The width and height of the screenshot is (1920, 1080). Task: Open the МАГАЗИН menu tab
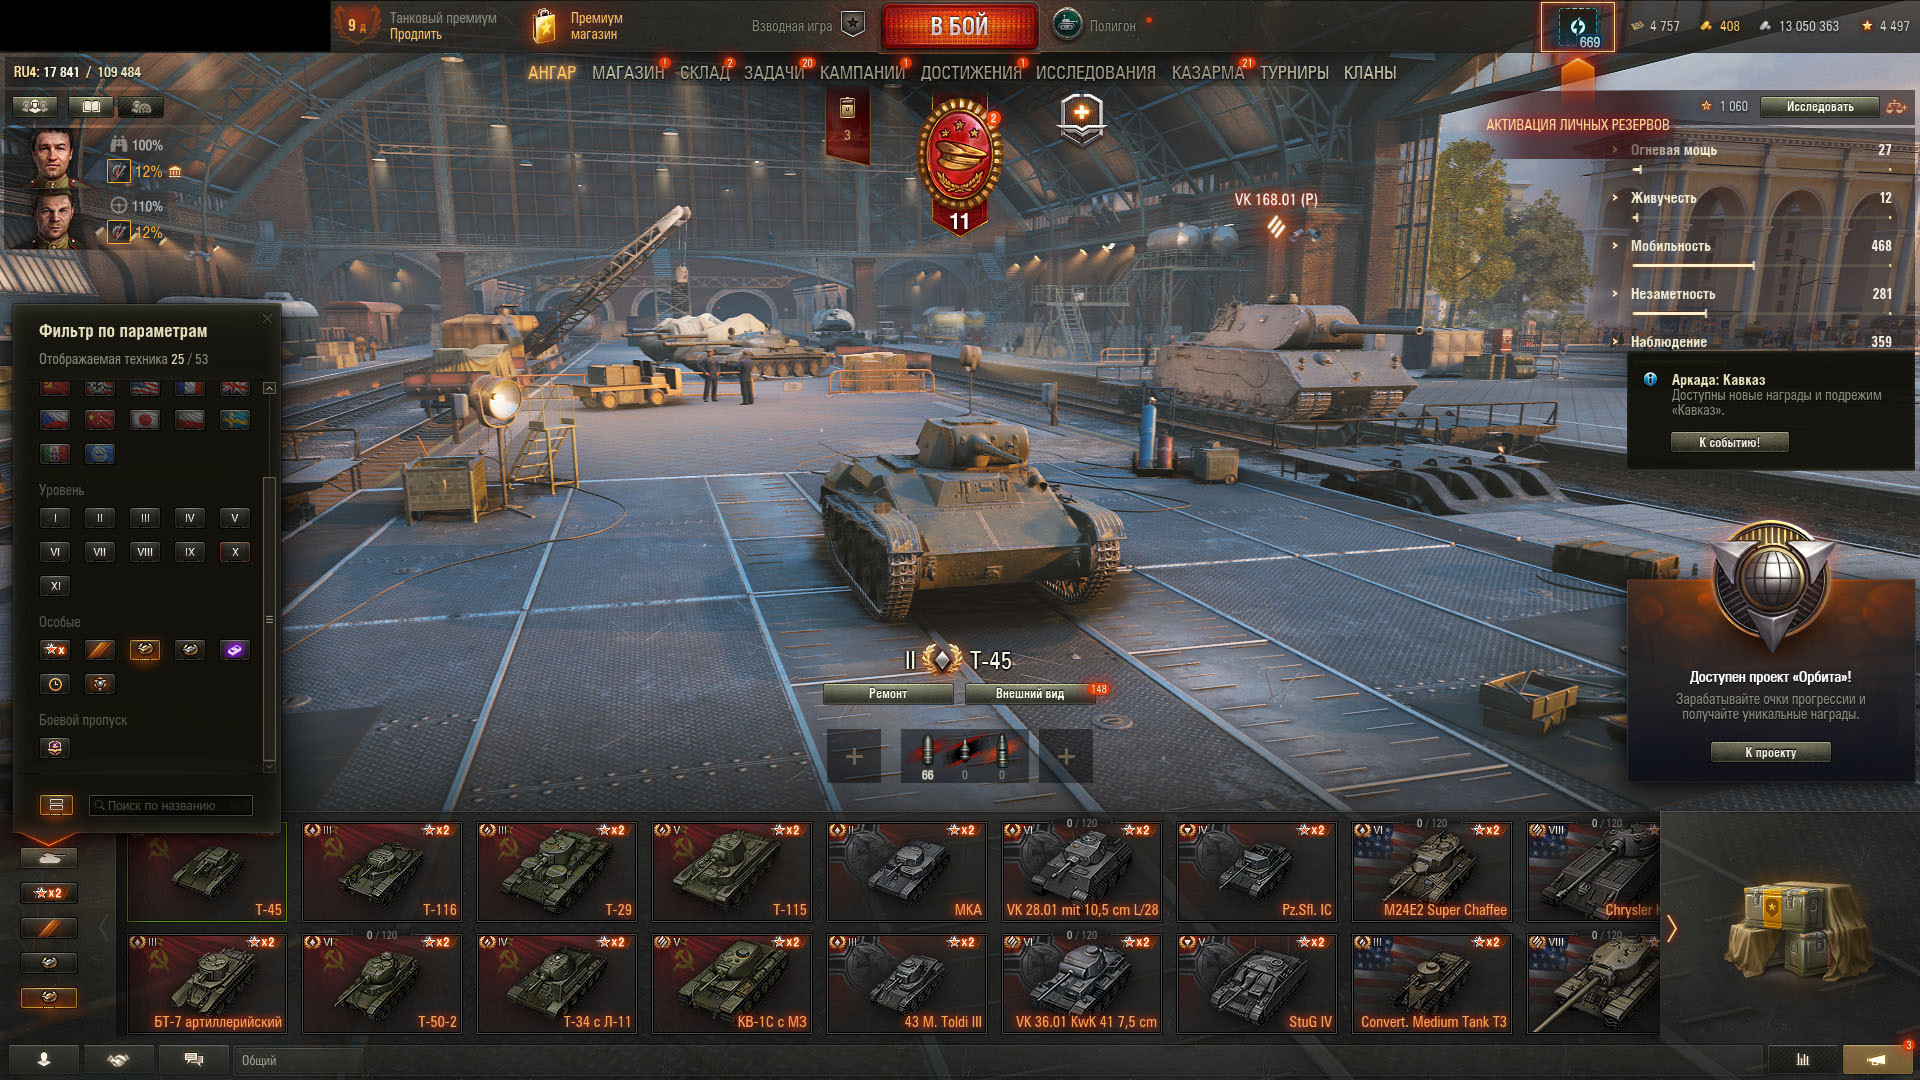[628, 73]
